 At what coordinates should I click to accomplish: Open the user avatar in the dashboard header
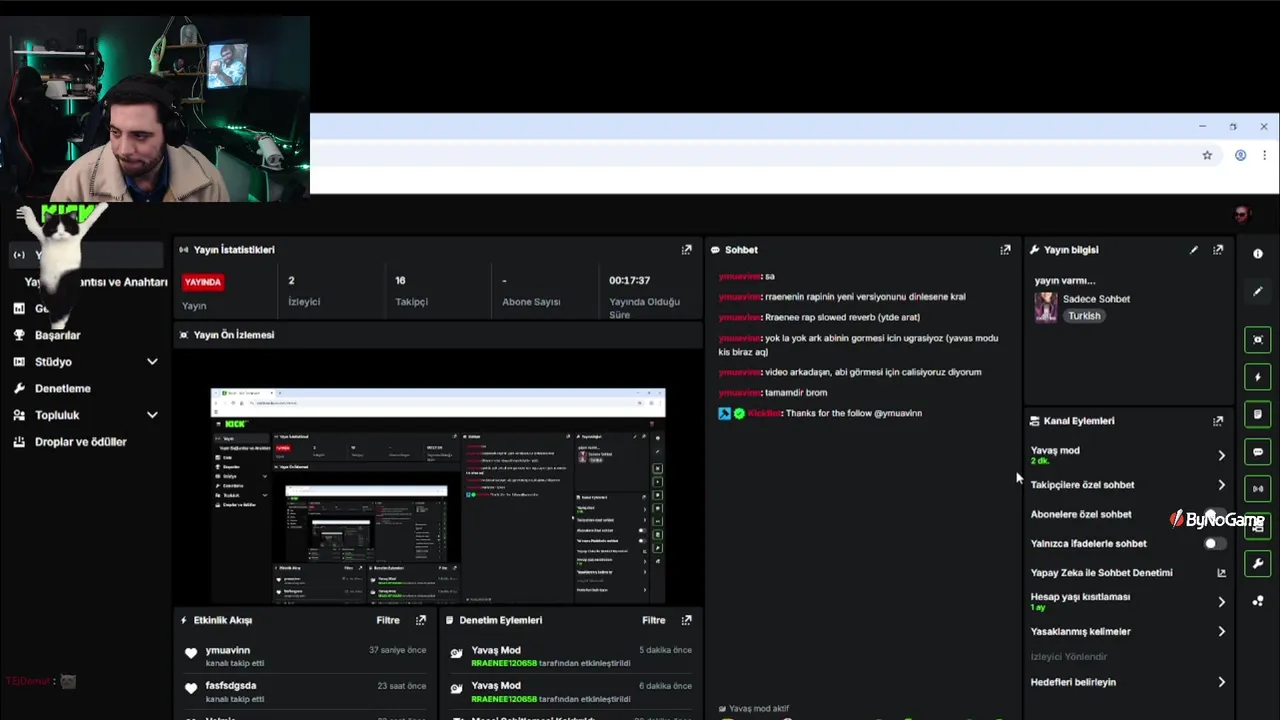point(1242,214)
